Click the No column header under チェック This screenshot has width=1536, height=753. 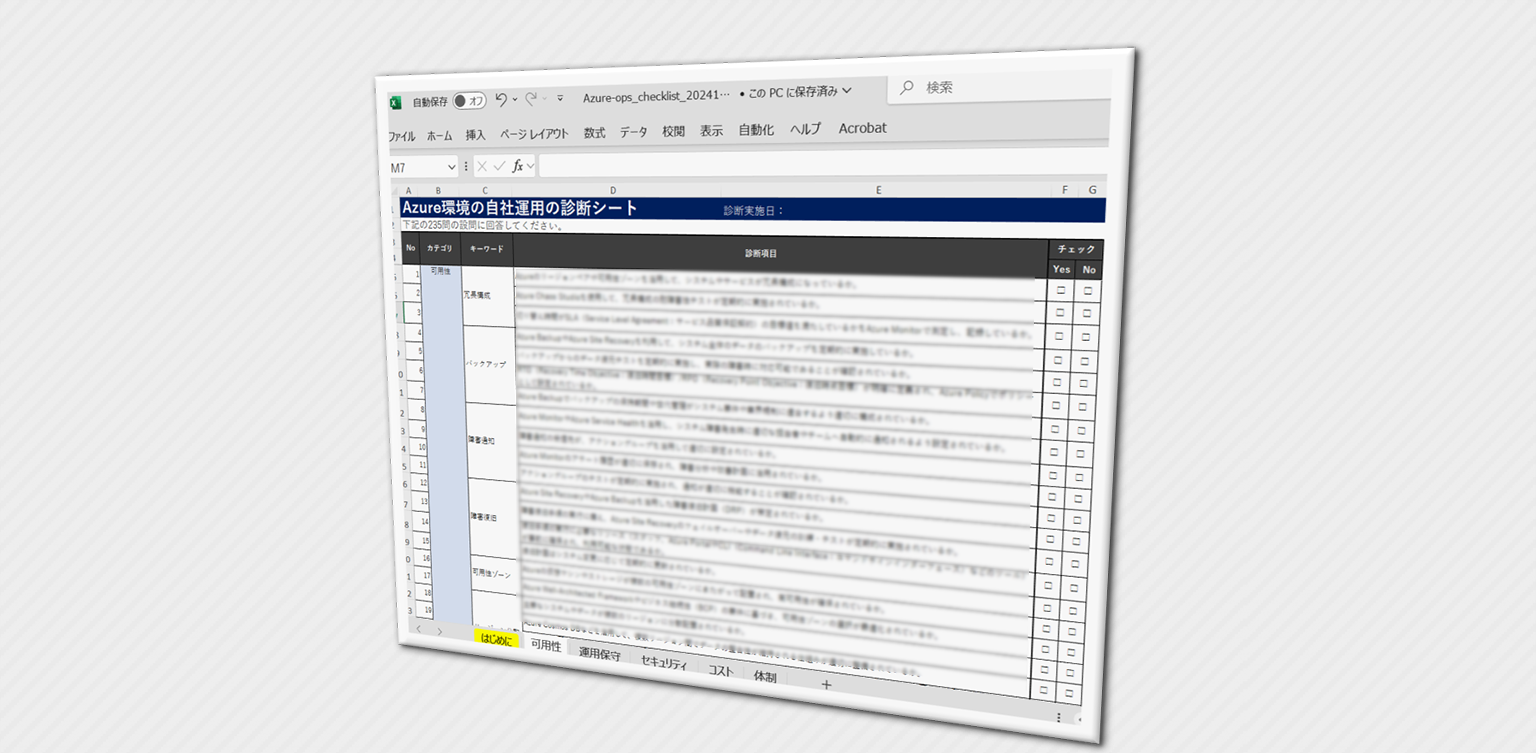point(1089,270)
